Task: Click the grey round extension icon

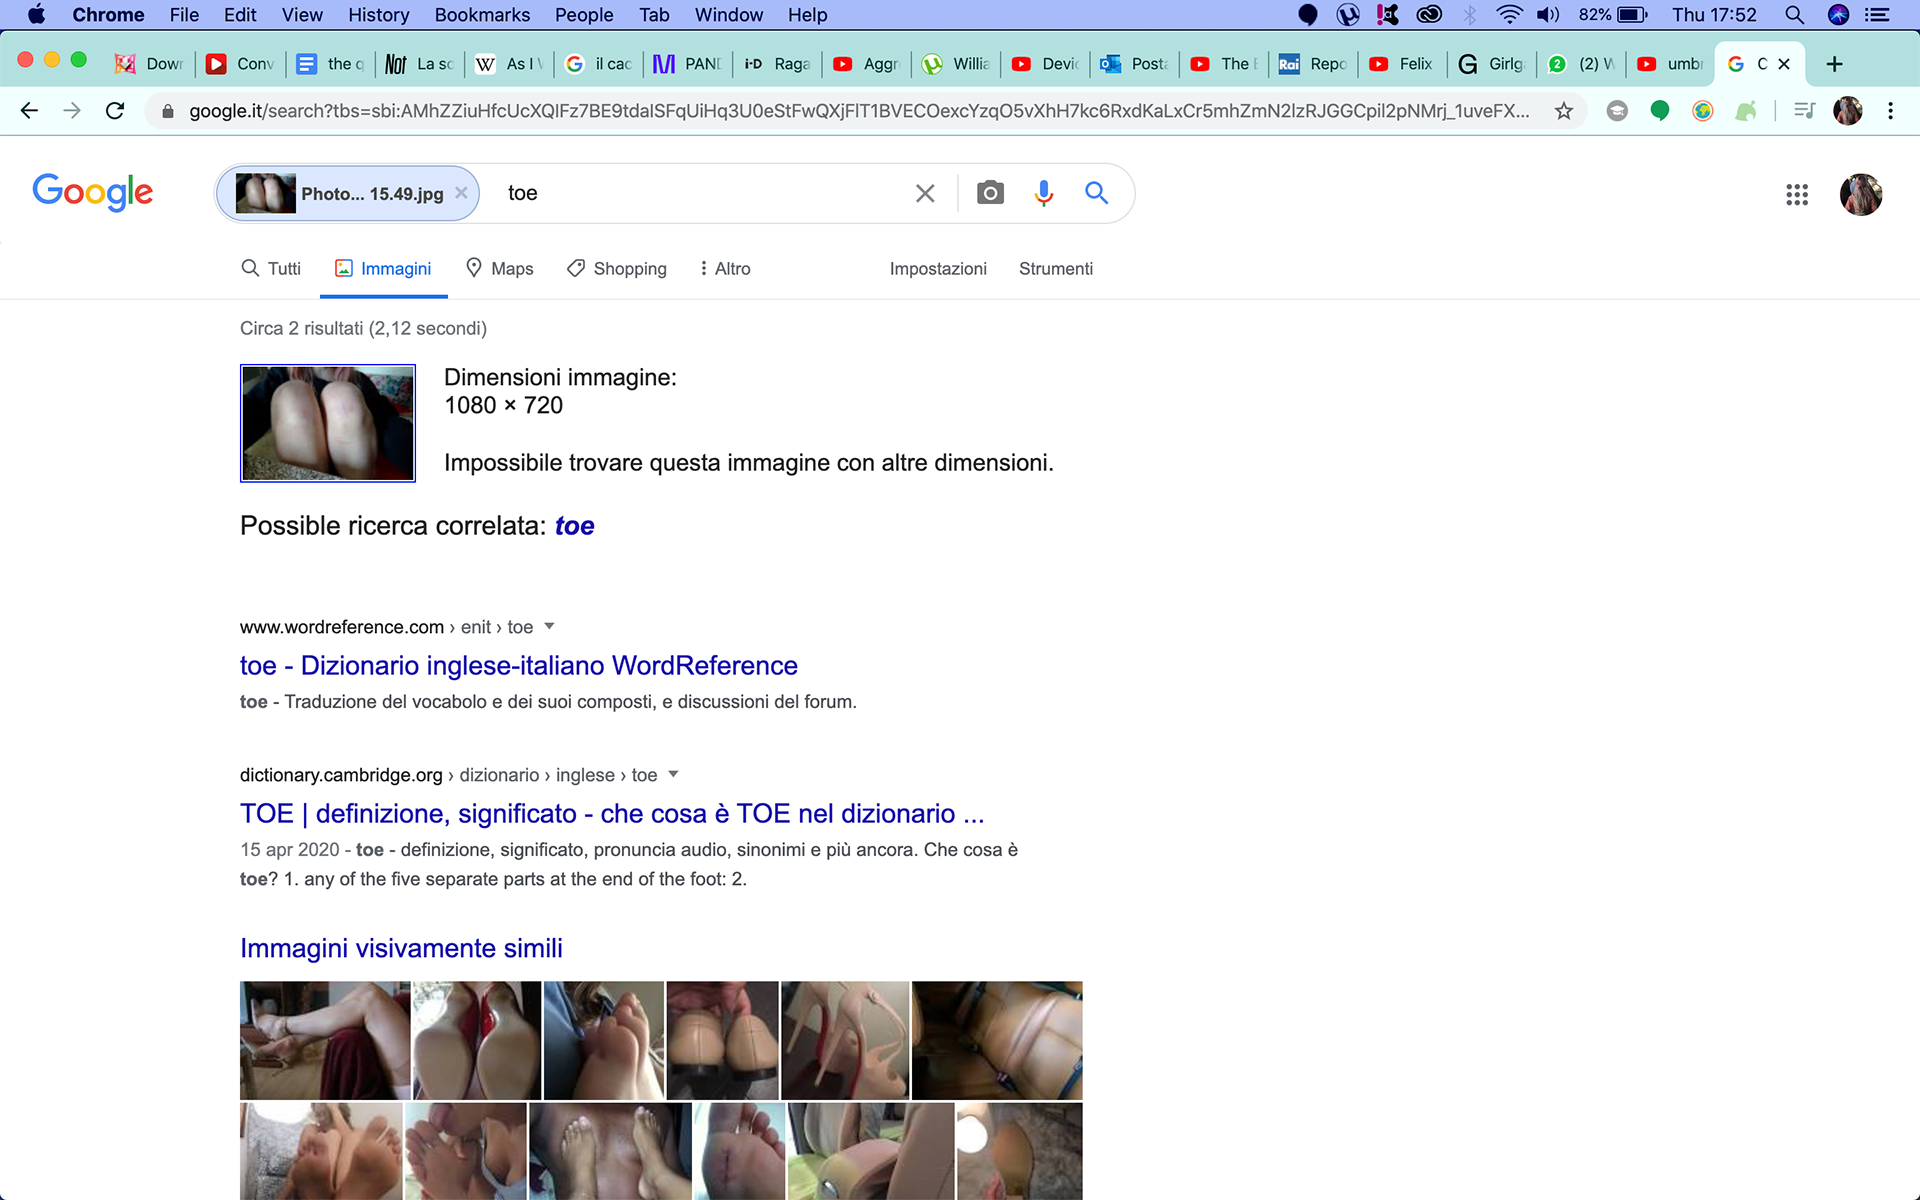Action: pyautogui.click(x=1617, y=110)
